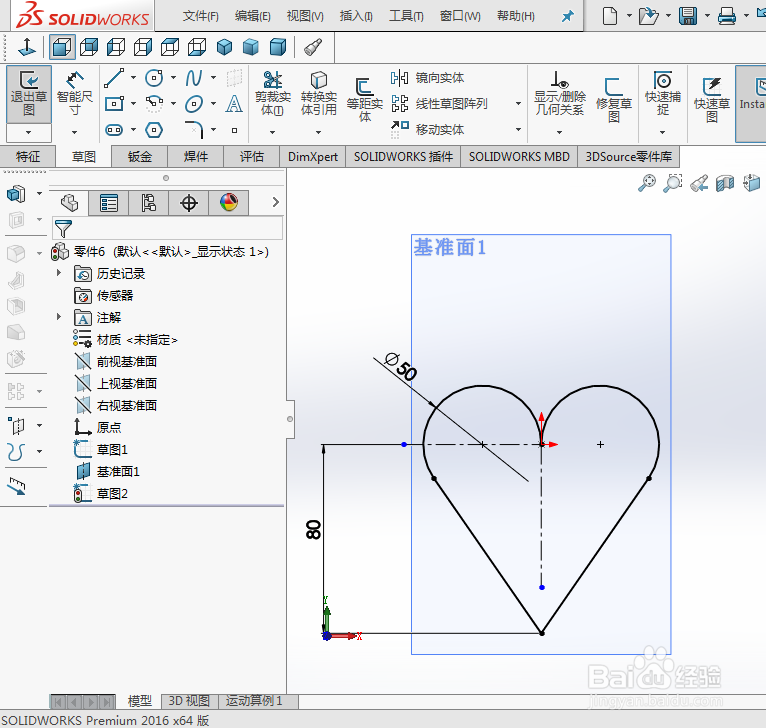Click Quick Snaps (快速捕捉)
This screenshot has width=766, height=728.
pos(662,93)
